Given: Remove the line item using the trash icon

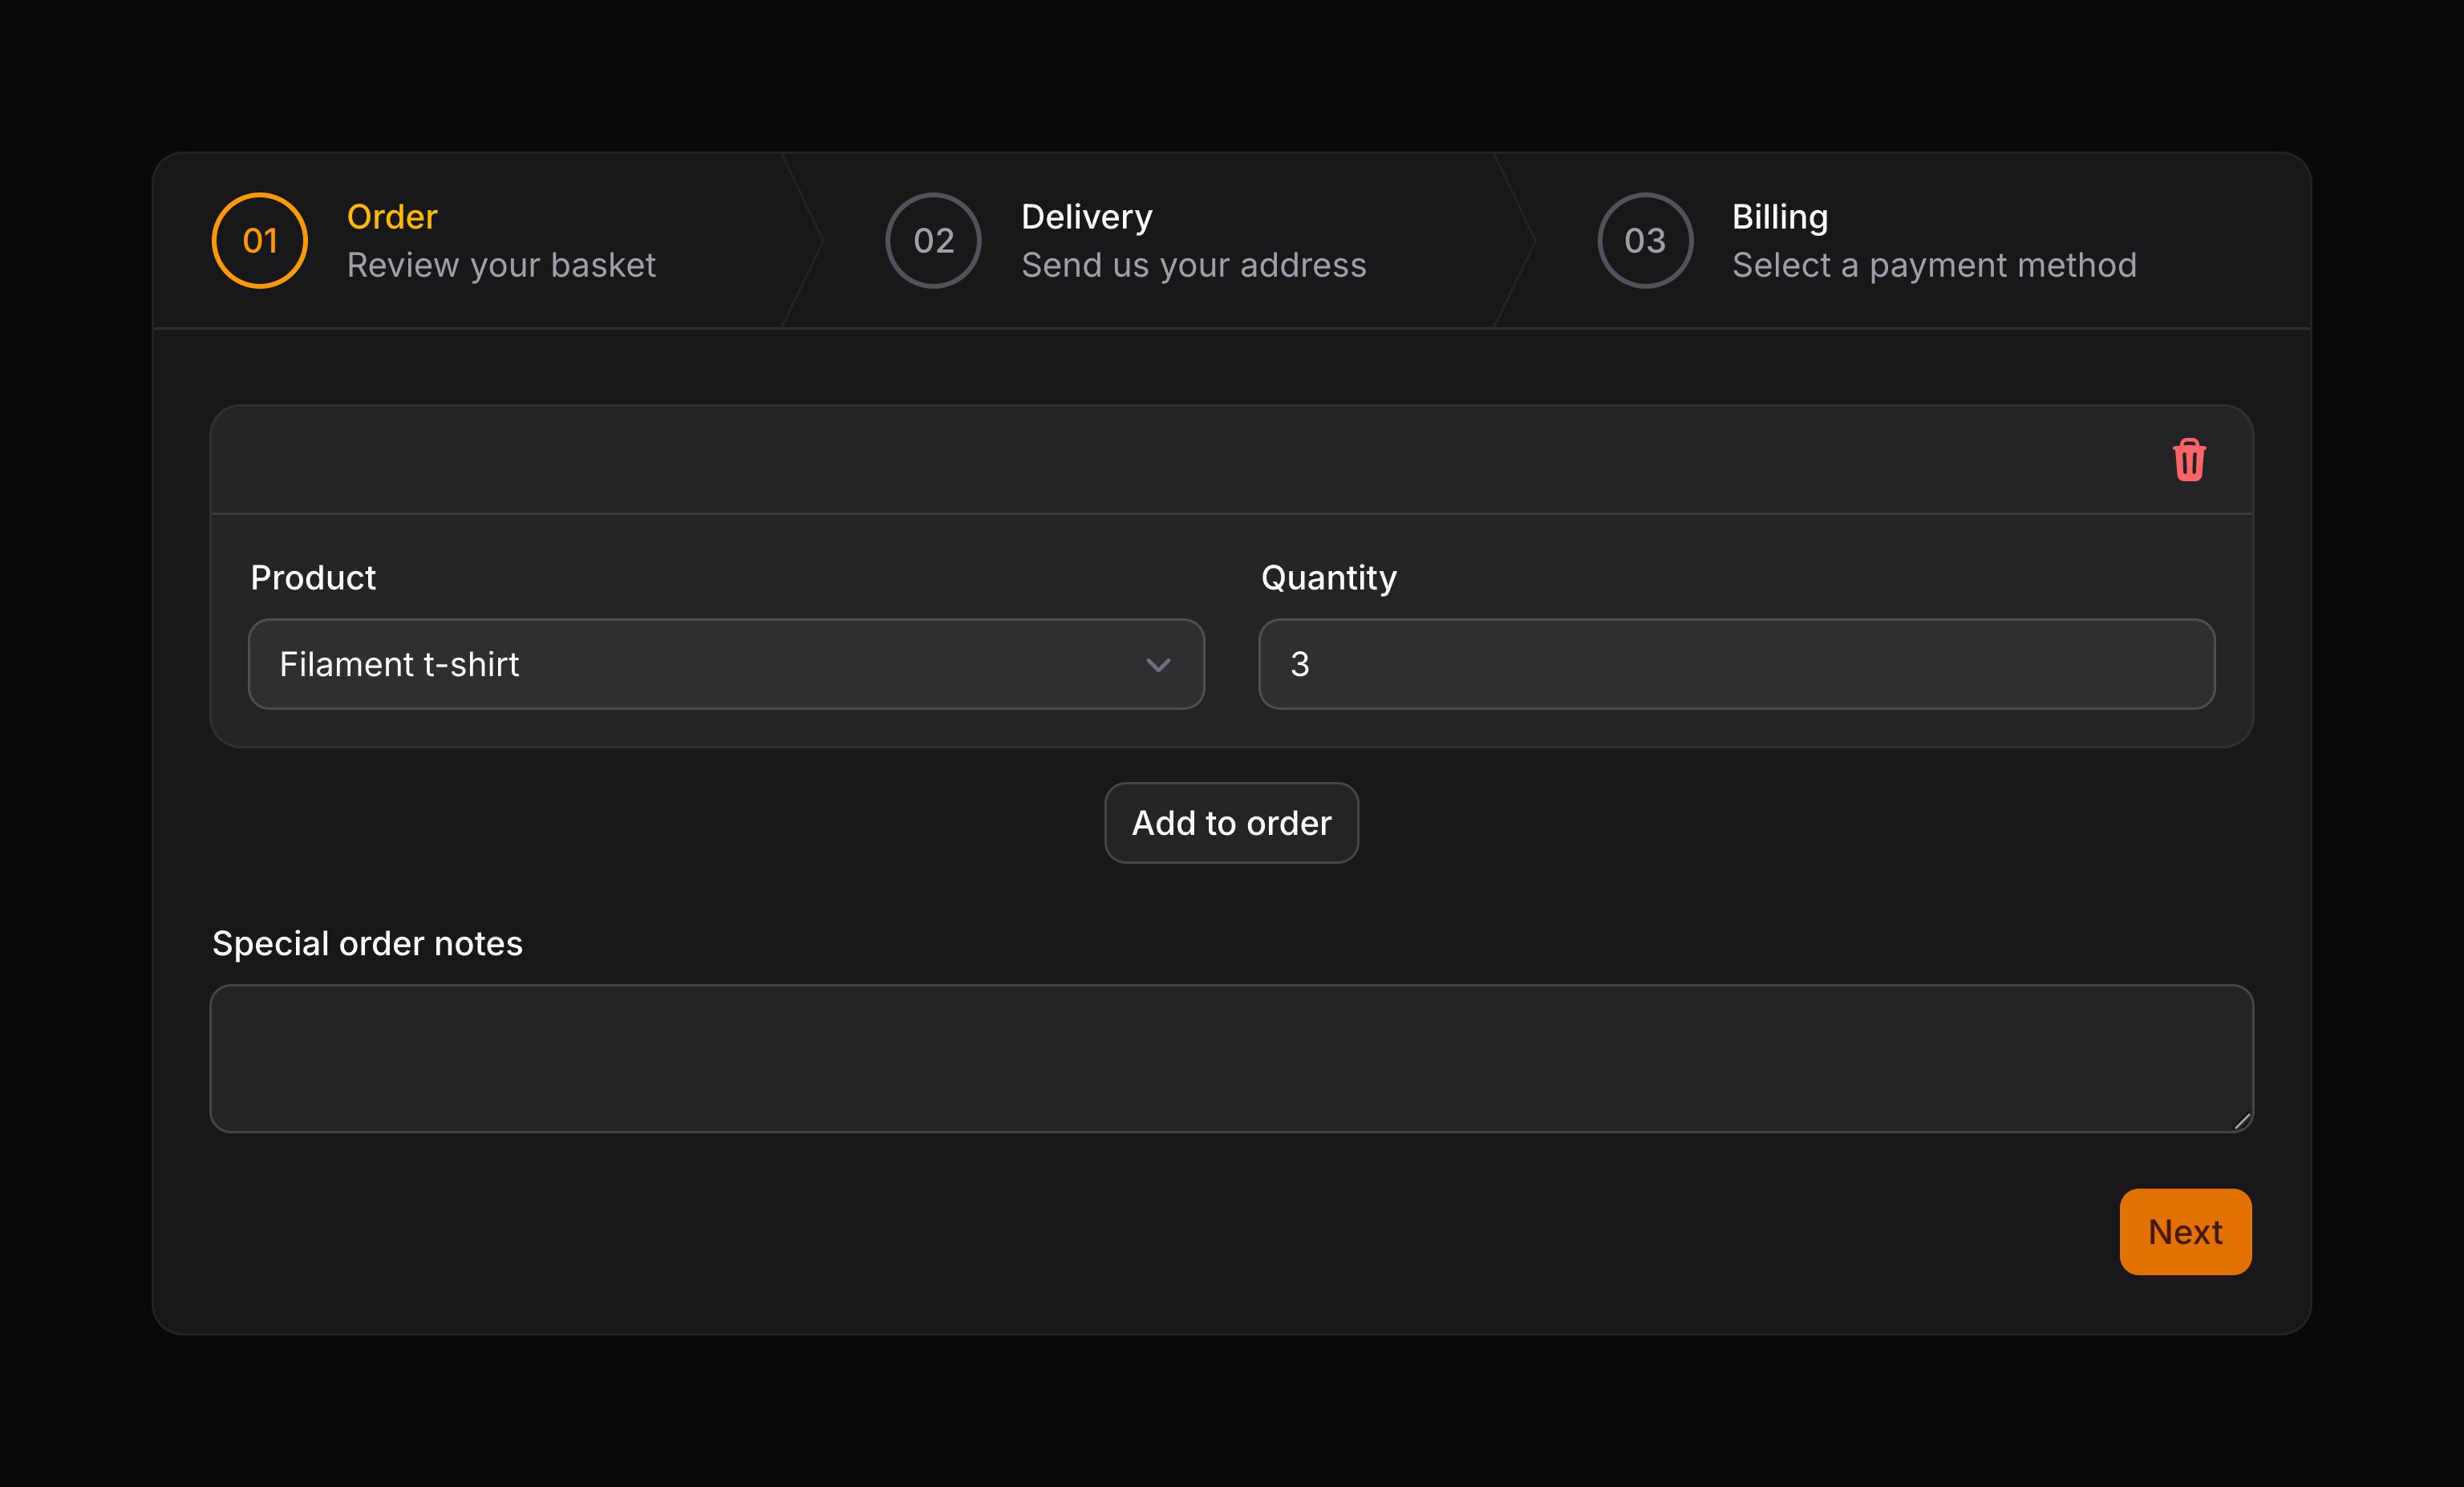Looking at the screenshot, I should pos(2189,460).
